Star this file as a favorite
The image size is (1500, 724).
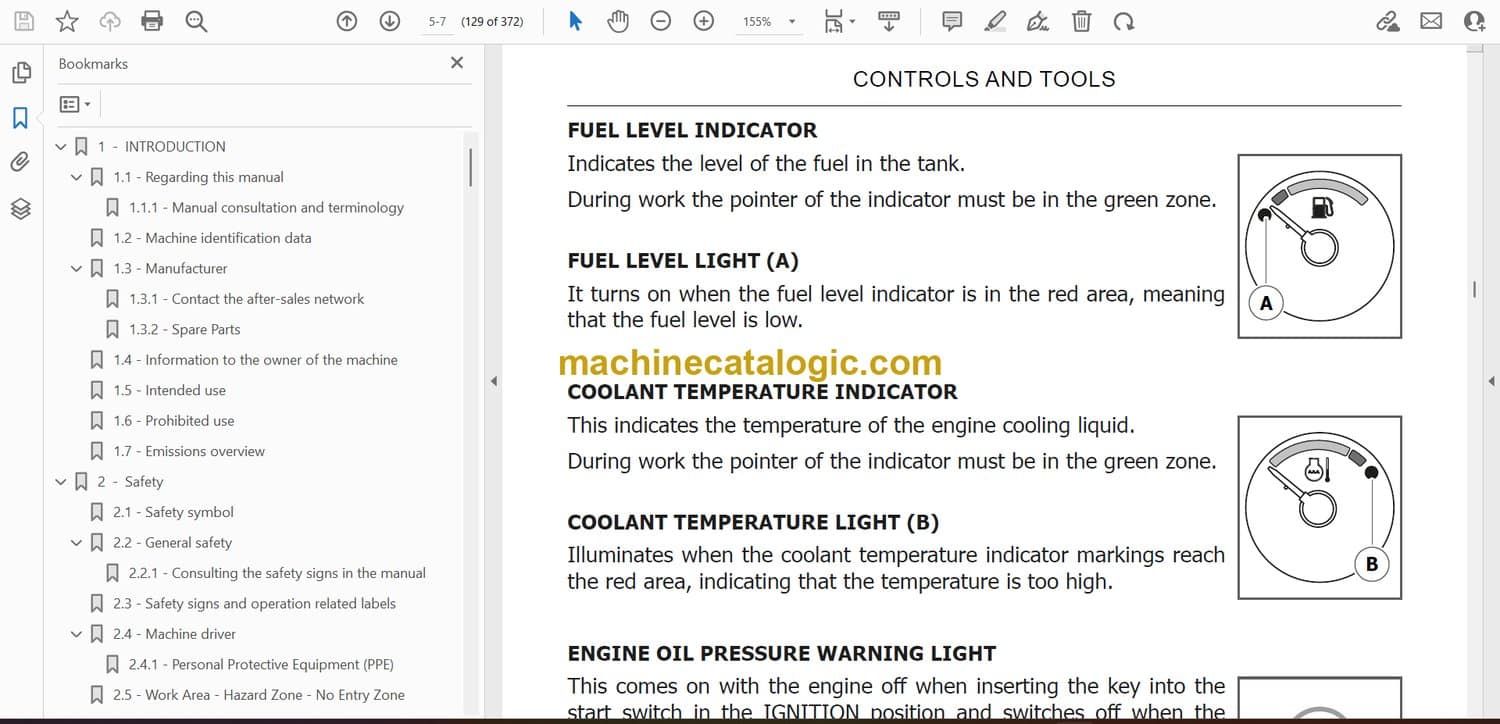click(67, 21)
